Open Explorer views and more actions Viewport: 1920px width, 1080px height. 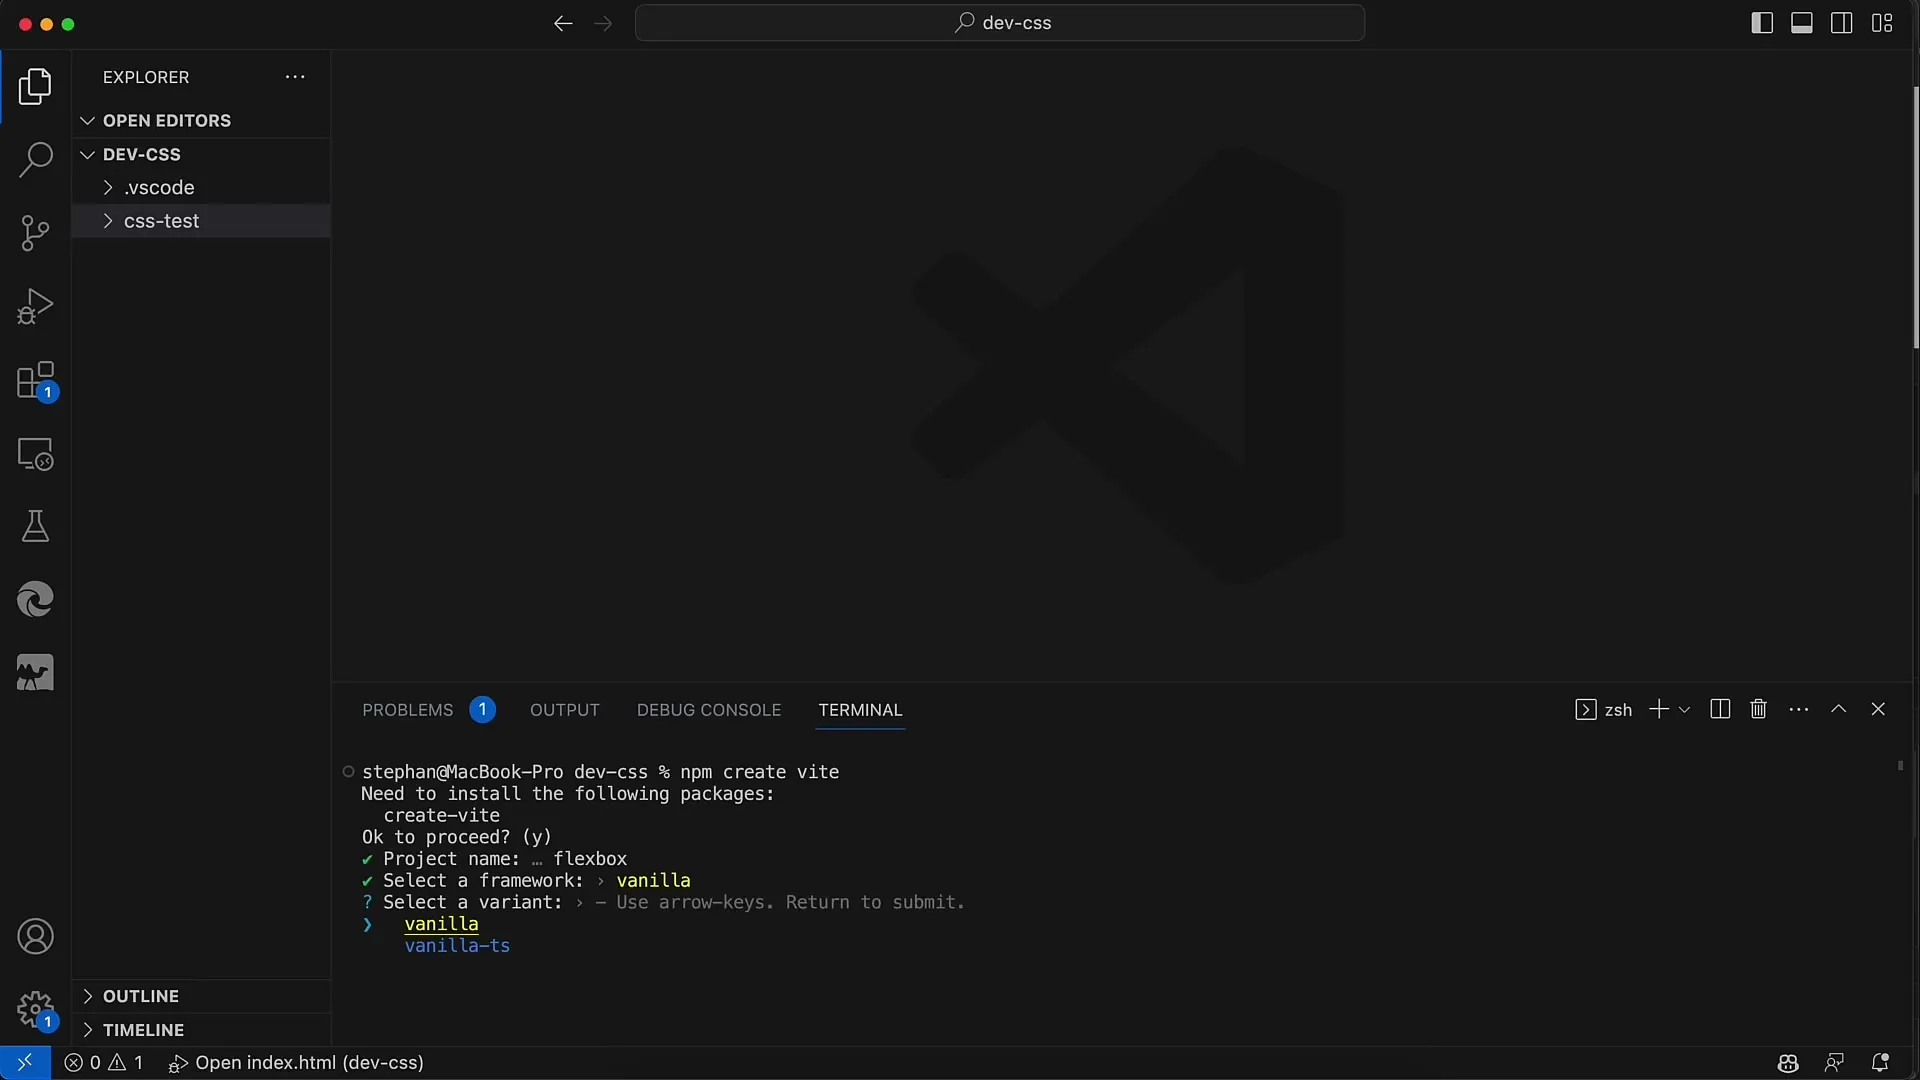click(x=295, y=77)
